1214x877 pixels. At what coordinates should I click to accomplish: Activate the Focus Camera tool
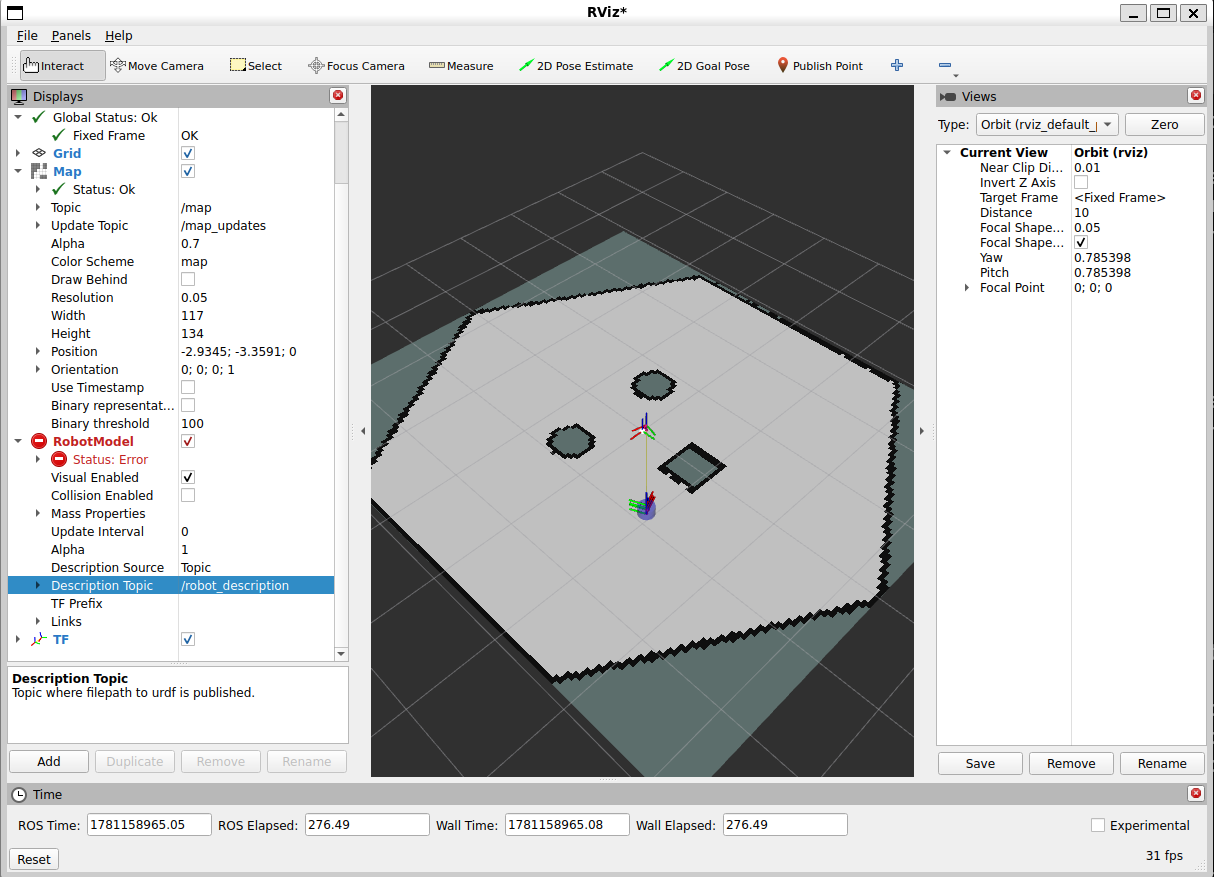[357, 66]
